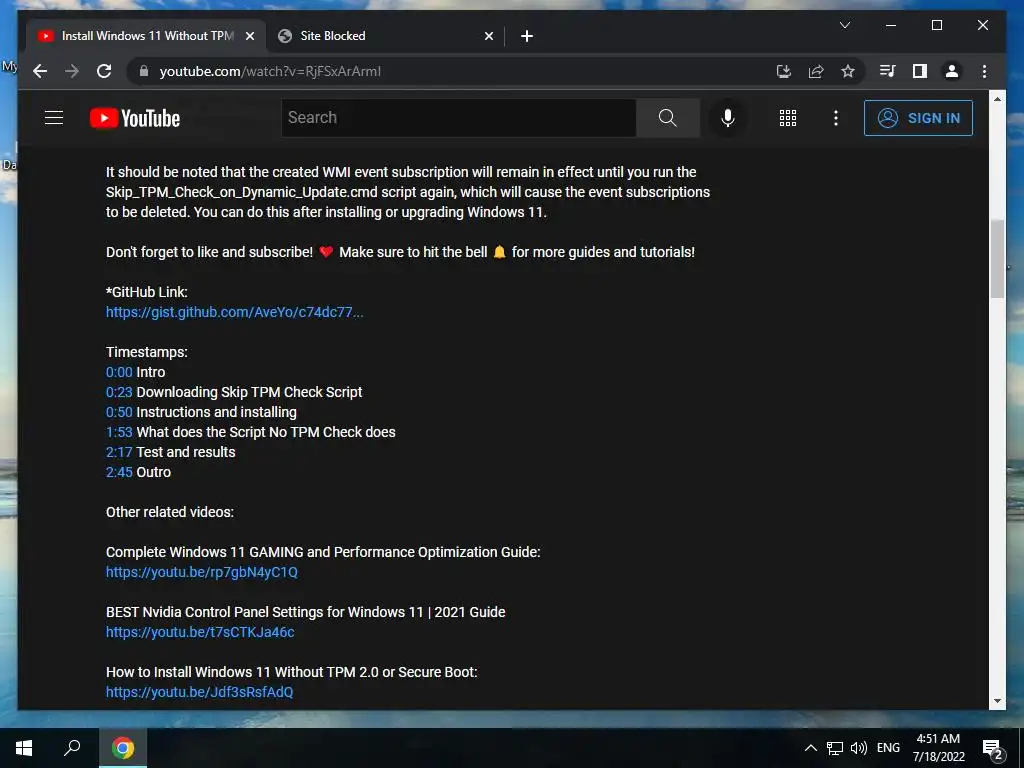Click Chrome's forward arrow
Image resolution: width=1024 pixels, height=768 pixels.
point(72,71)
